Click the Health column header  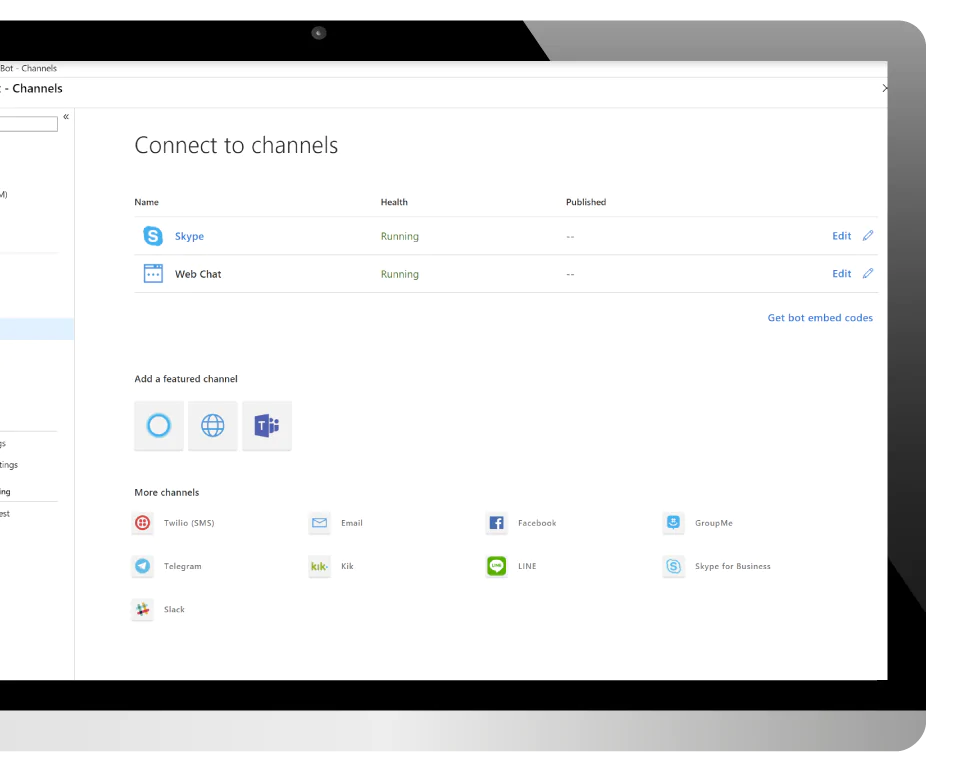click(394, 202)
